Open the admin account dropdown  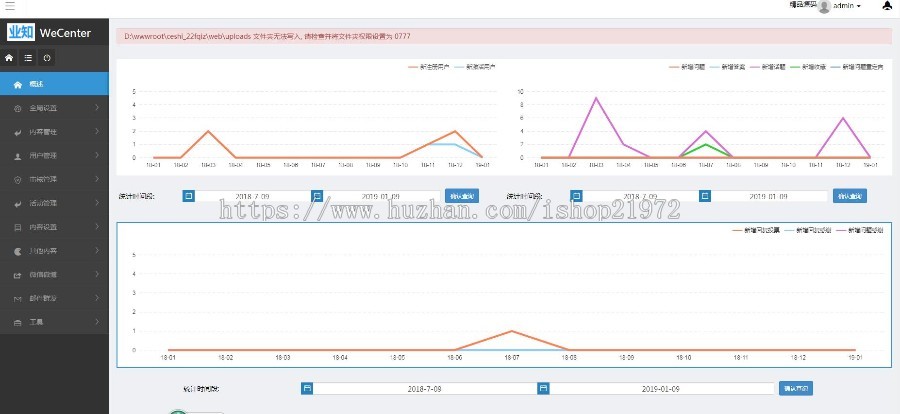[847, 6]
